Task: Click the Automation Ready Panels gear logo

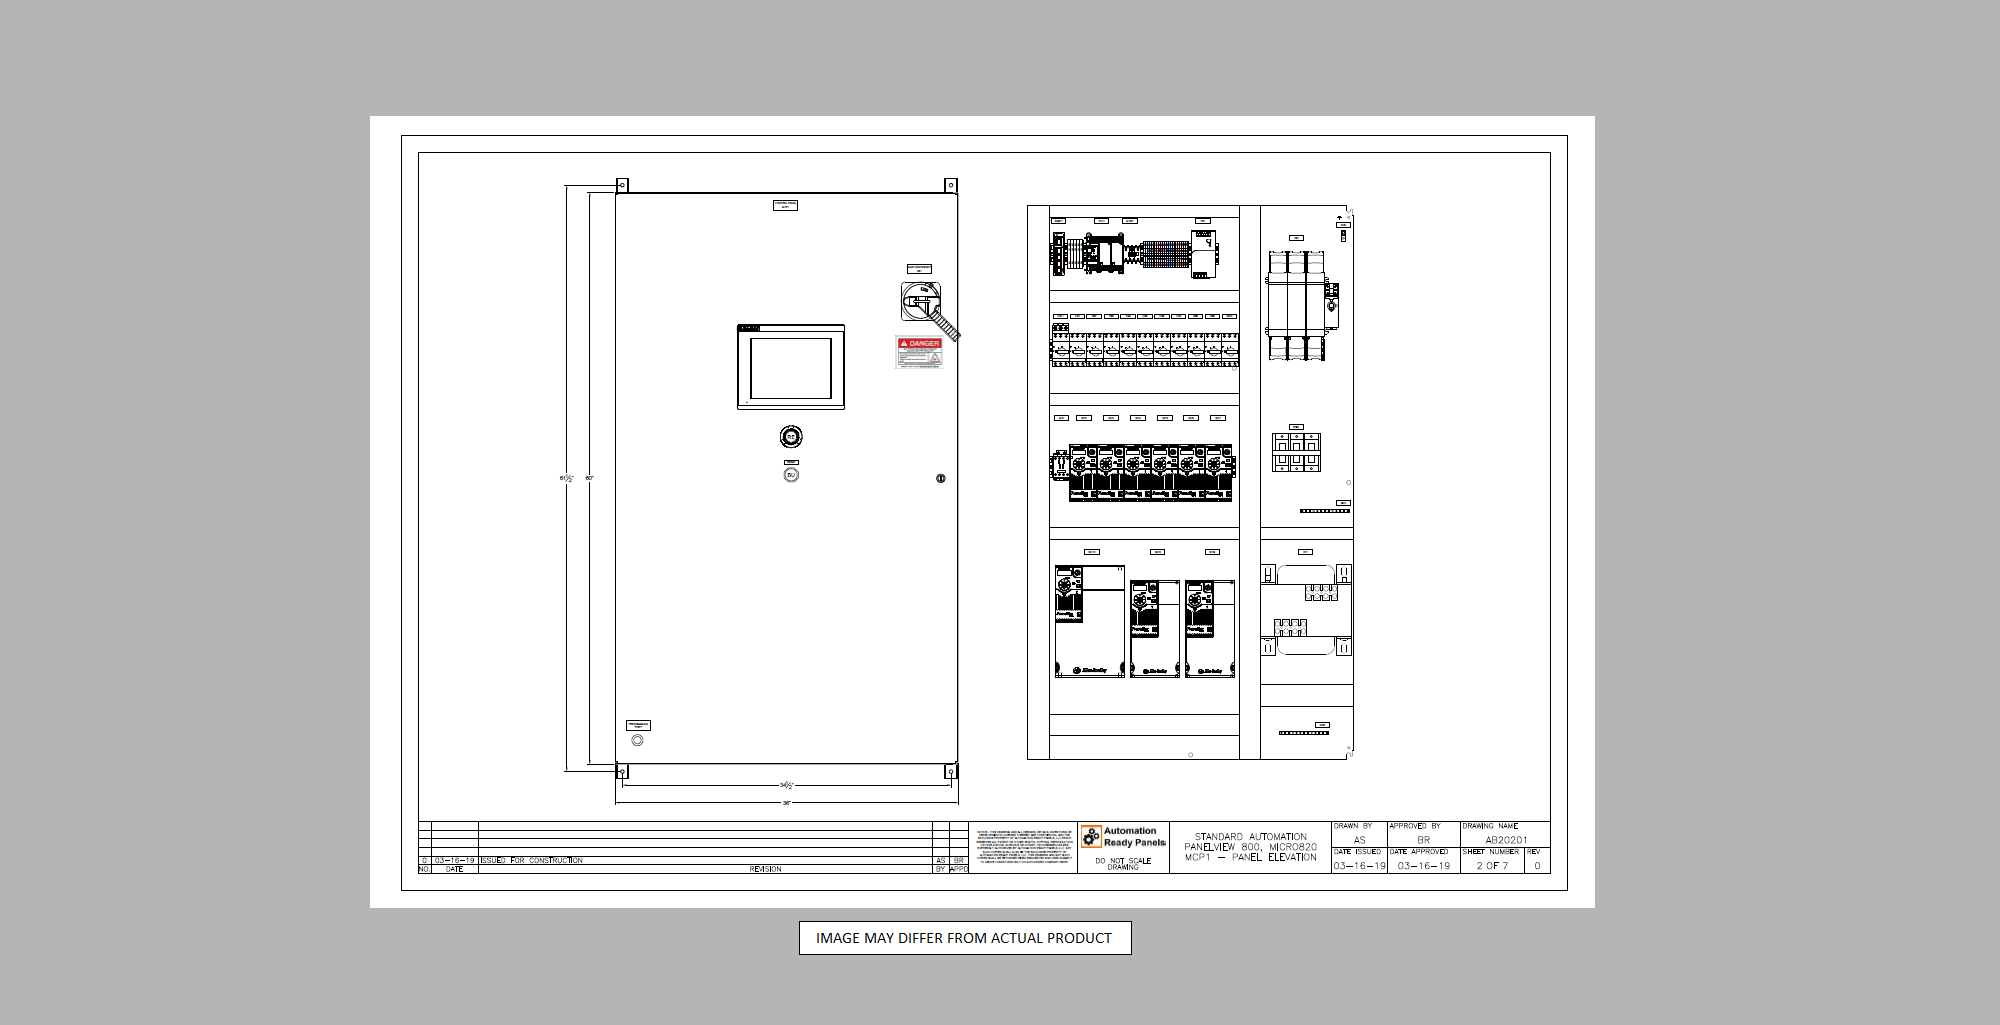Action: tap(1091, 837)
